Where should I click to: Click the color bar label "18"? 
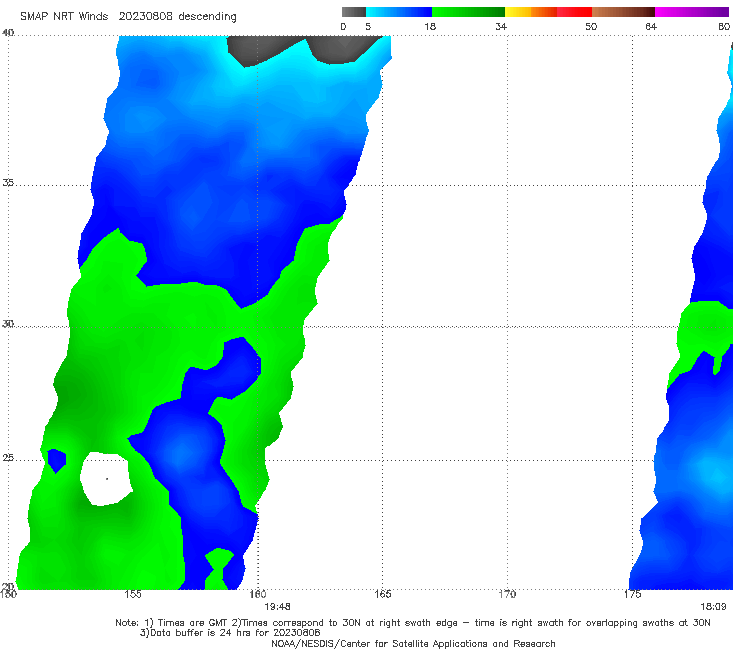click(x=430, y=27)
